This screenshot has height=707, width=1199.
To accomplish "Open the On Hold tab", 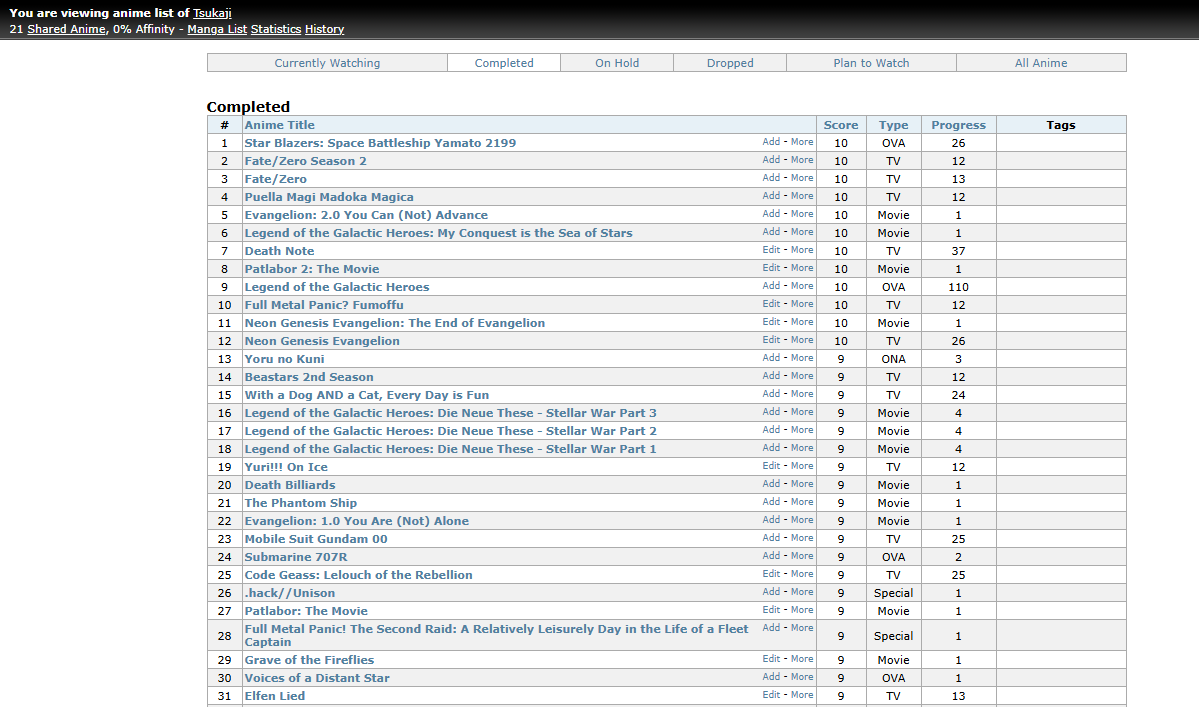I will point(617,63).
